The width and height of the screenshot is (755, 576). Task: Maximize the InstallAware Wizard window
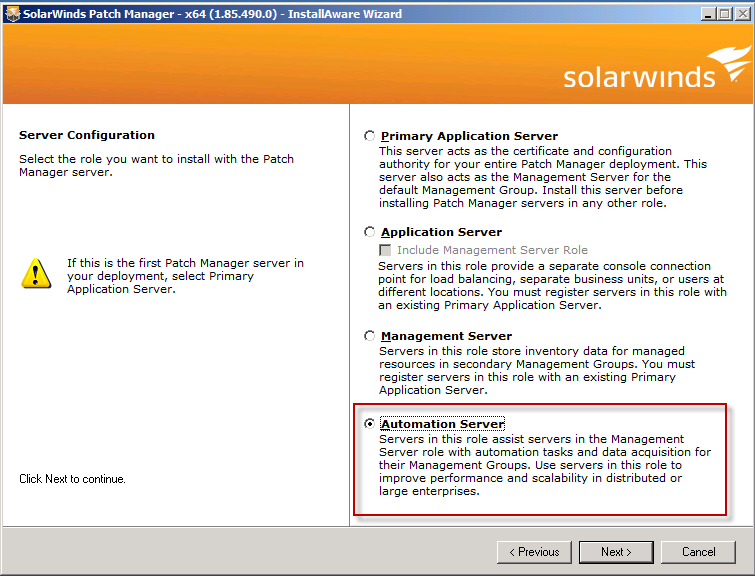click(724, 14)
